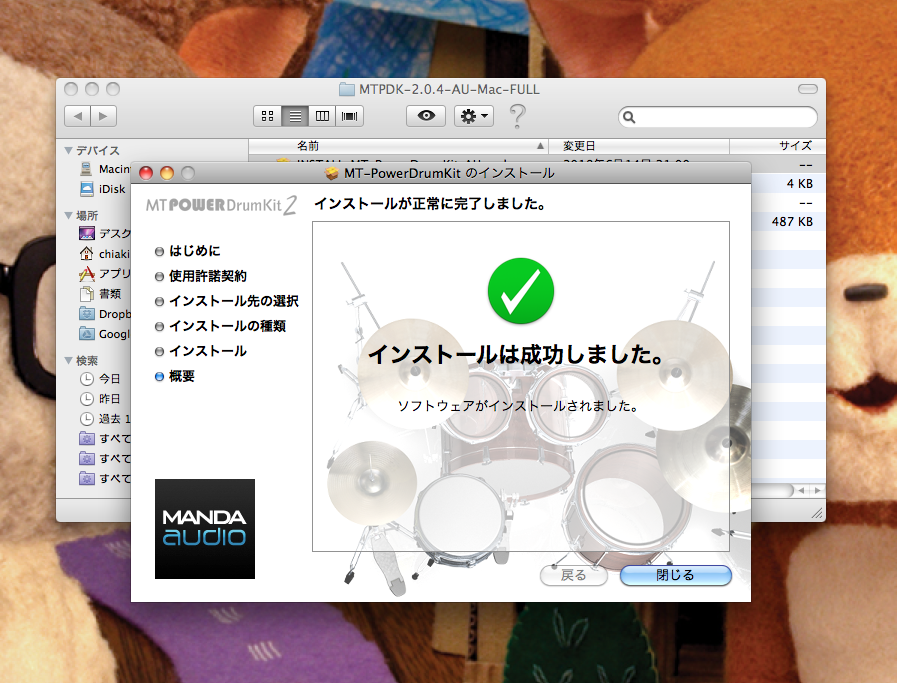Toggle the Finder toolbar pill button
Viewport: 897px width, 683px height.
point(808,89)
